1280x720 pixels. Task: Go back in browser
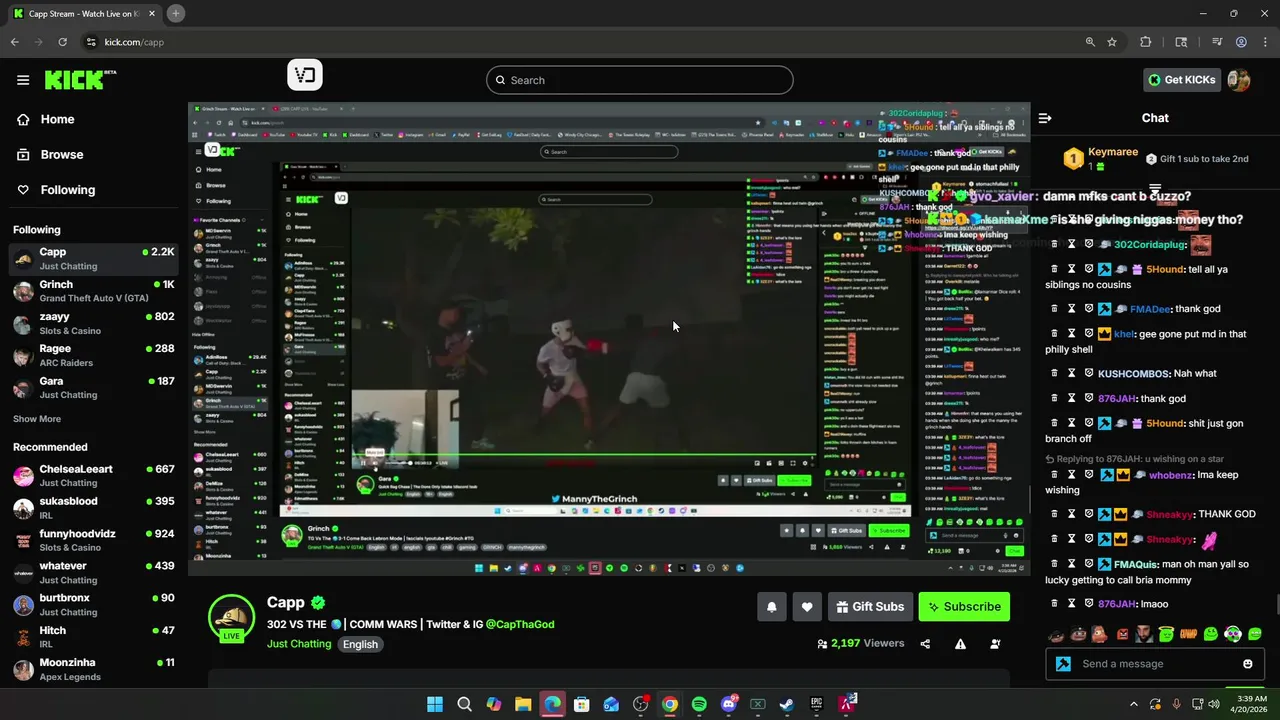14,42
